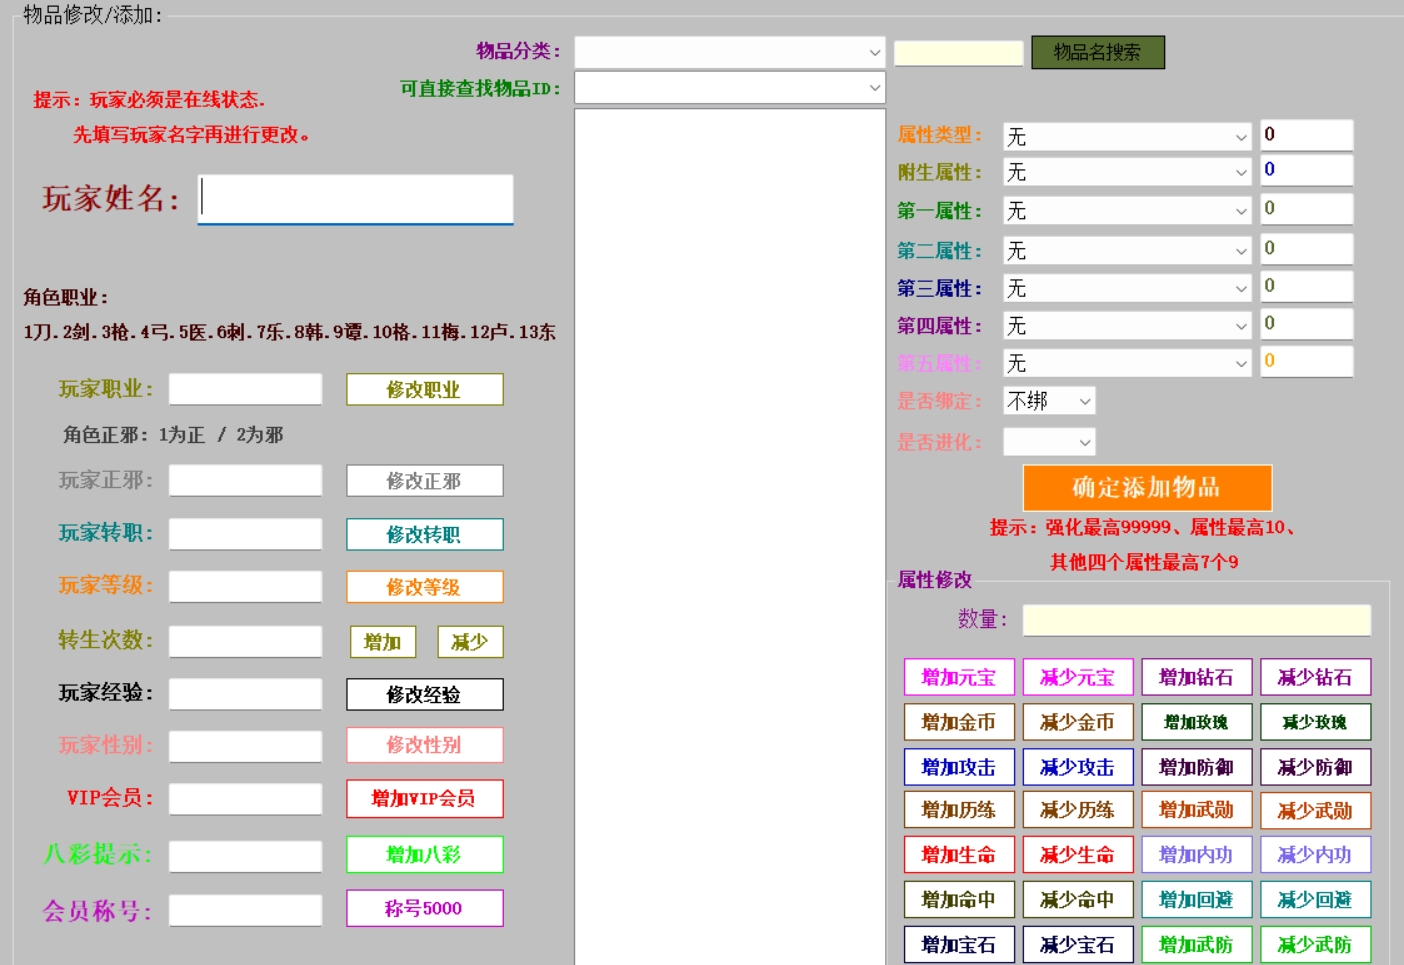Click the 增加玫瑰 button
The width and height of the screenshot is (1404, 965).
tap(1195, 722)
